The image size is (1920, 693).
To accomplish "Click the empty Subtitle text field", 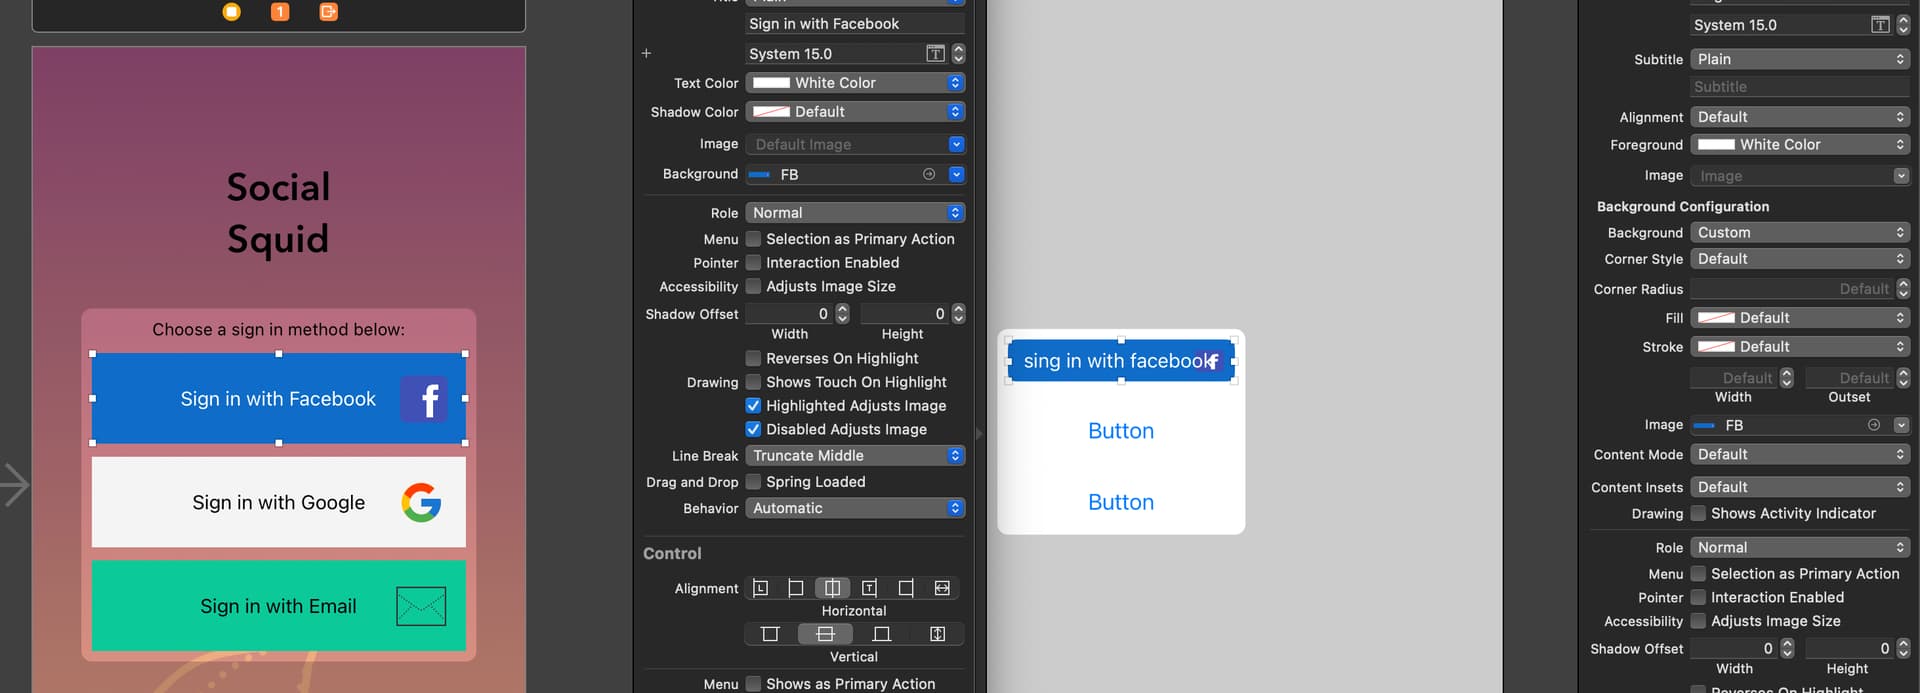I will click(x=1800, y=87).
